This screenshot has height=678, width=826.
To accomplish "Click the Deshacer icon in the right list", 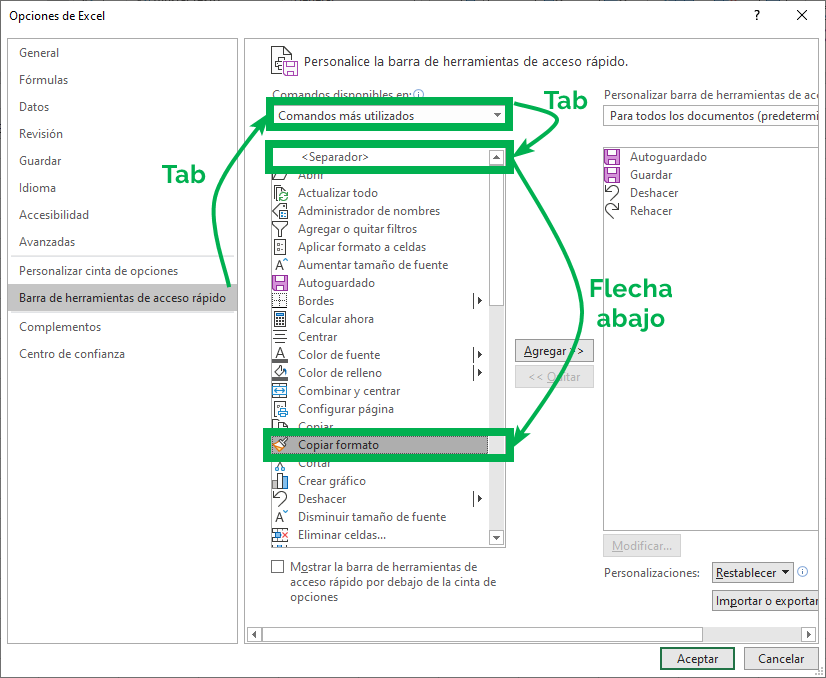I will [612, 193].
